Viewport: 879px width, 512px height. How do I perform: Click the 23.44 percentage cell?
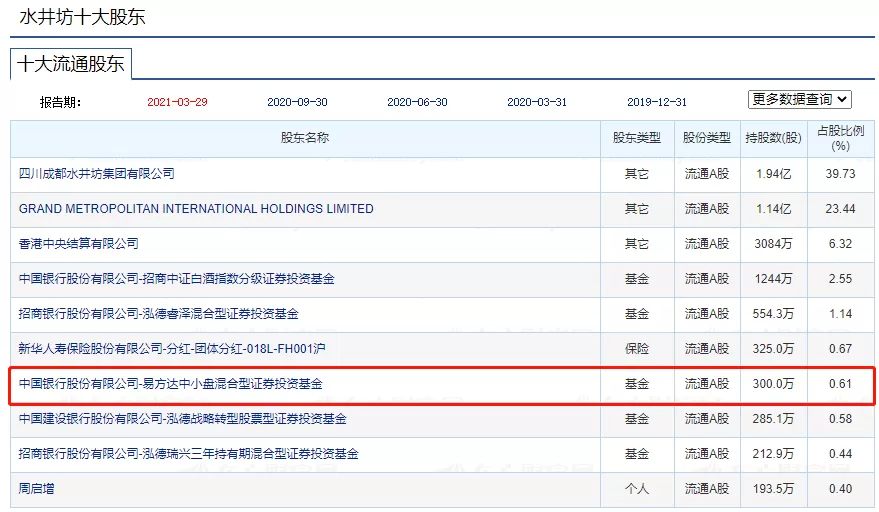click(x=840, y=209)
